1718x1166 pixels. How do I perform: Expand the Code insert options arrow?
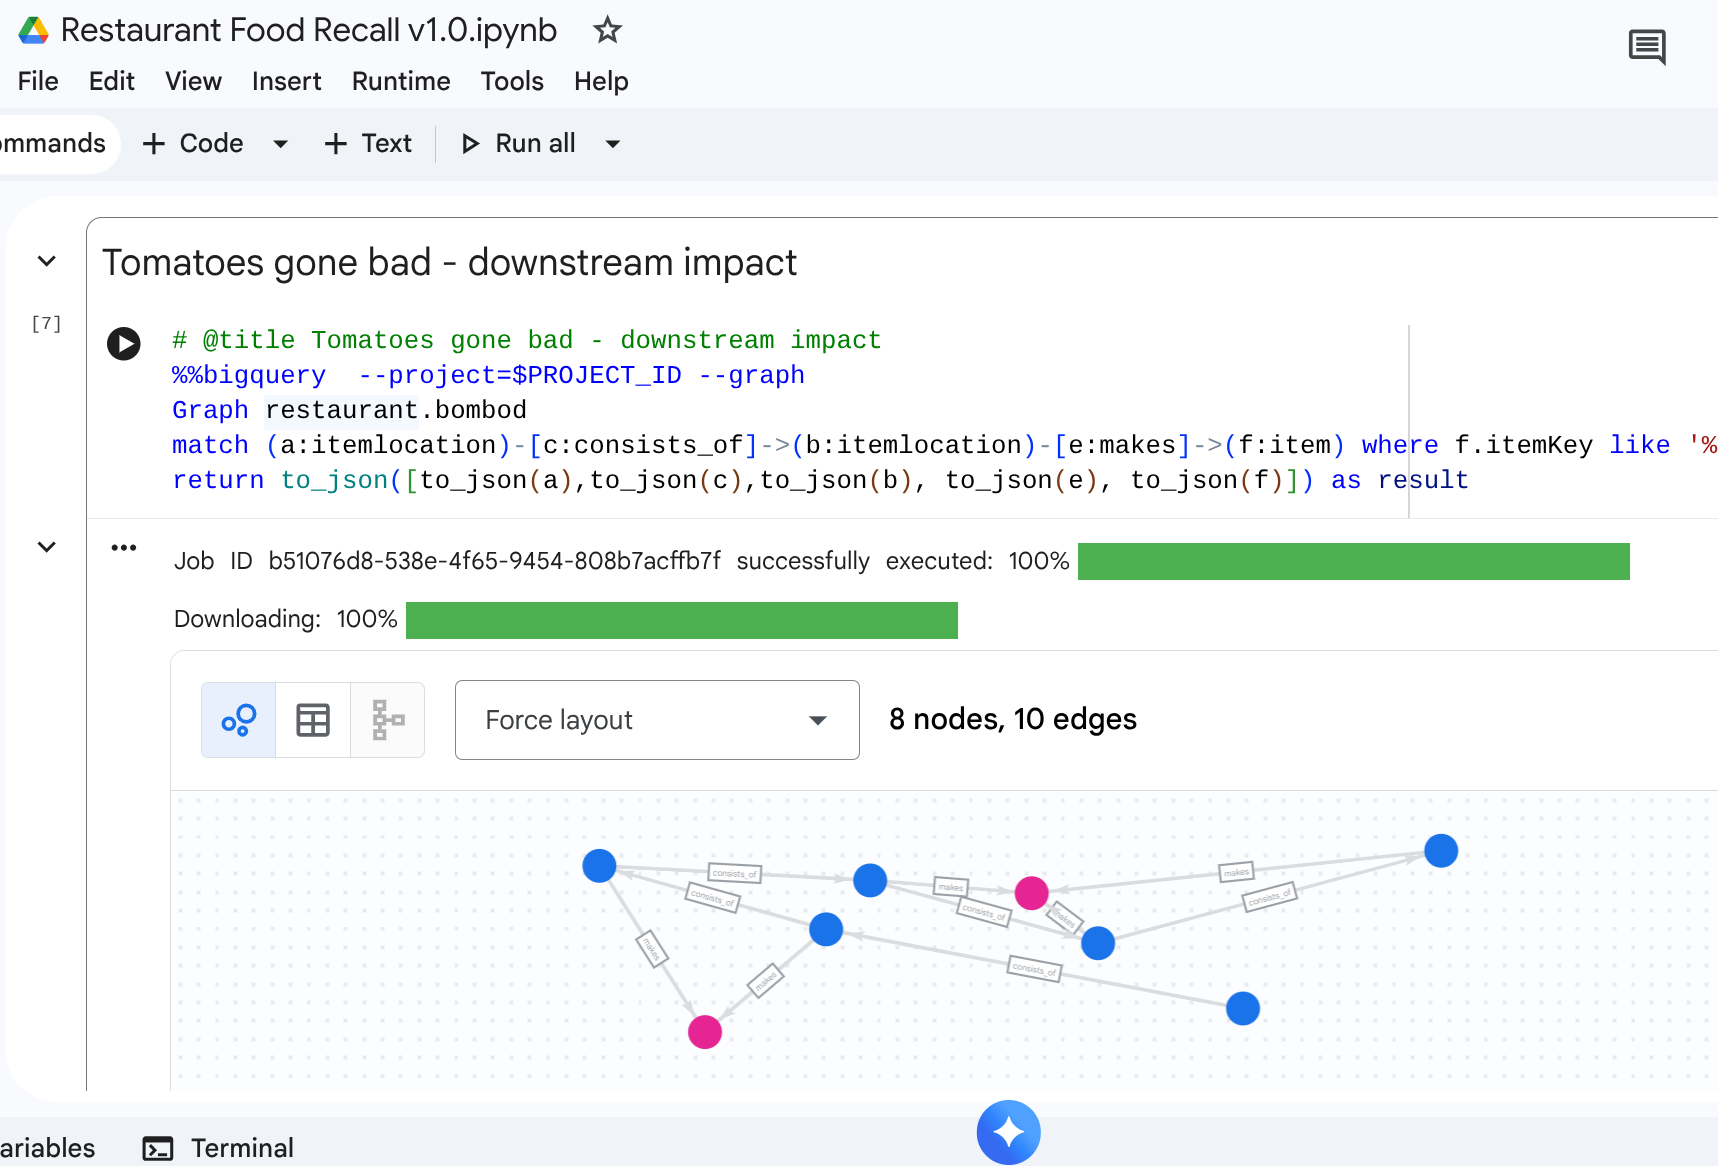(281, 144)
